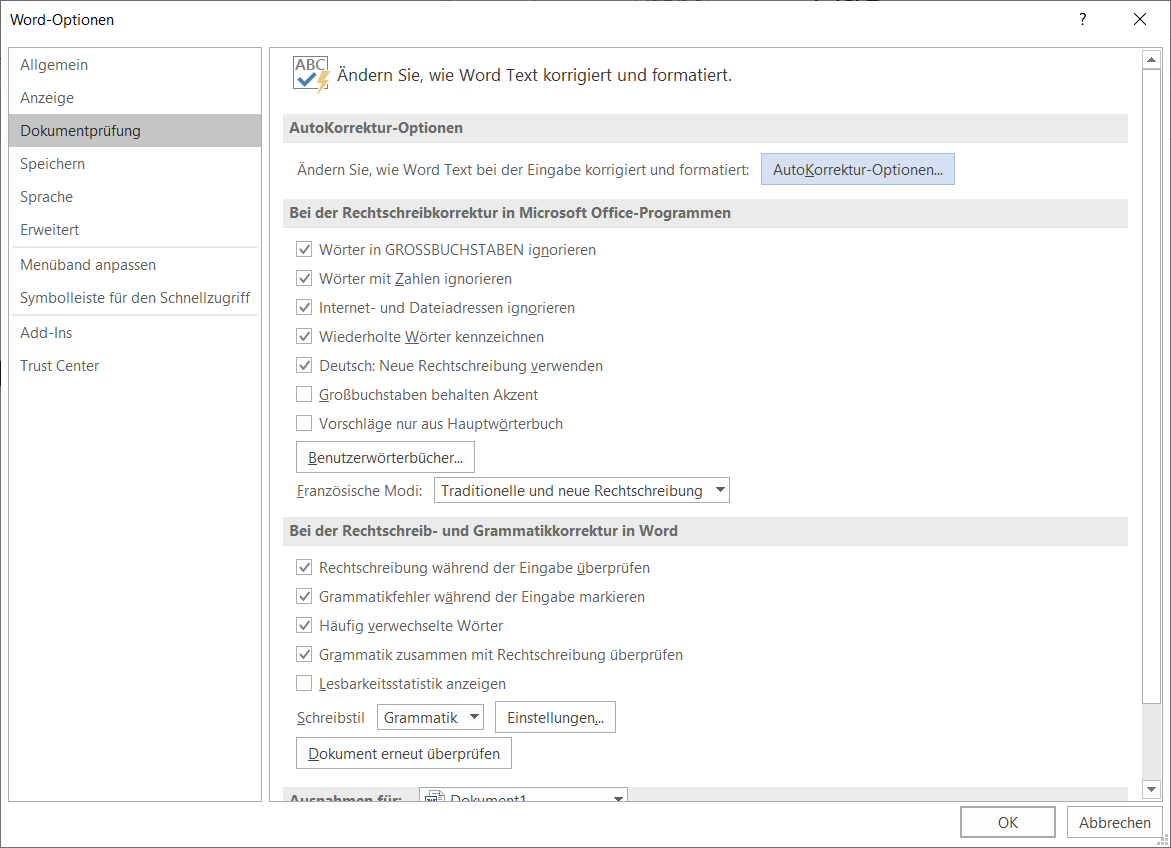Click the vertical scrollbar thumb
The width and height of the screenshot is (1171, 848).
pos(1151,386)
